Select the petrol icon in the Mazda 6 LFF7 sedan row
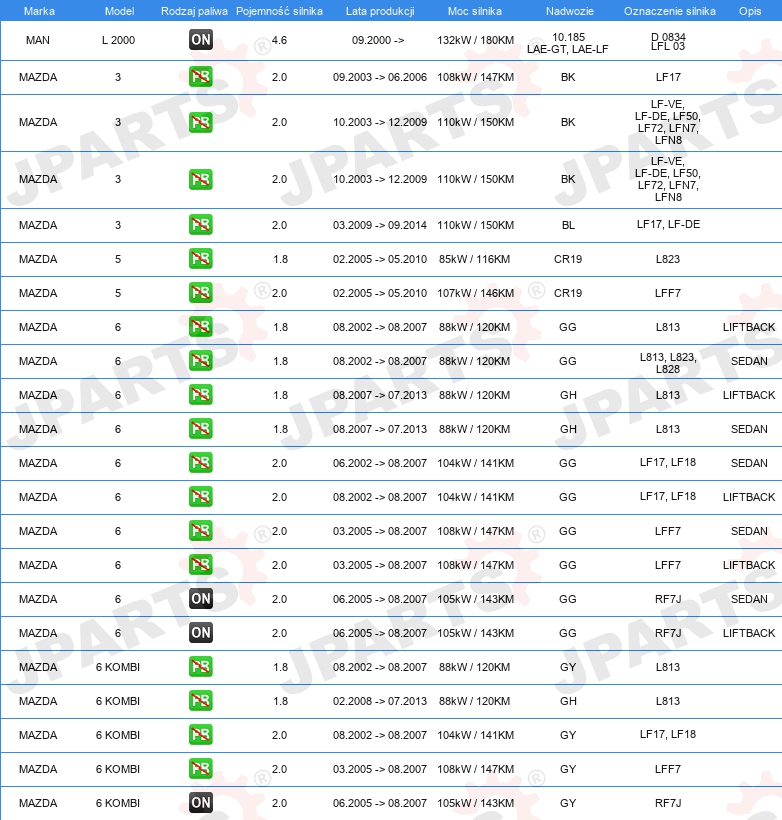This screenshot has width=782, height=820. point(201,531)
